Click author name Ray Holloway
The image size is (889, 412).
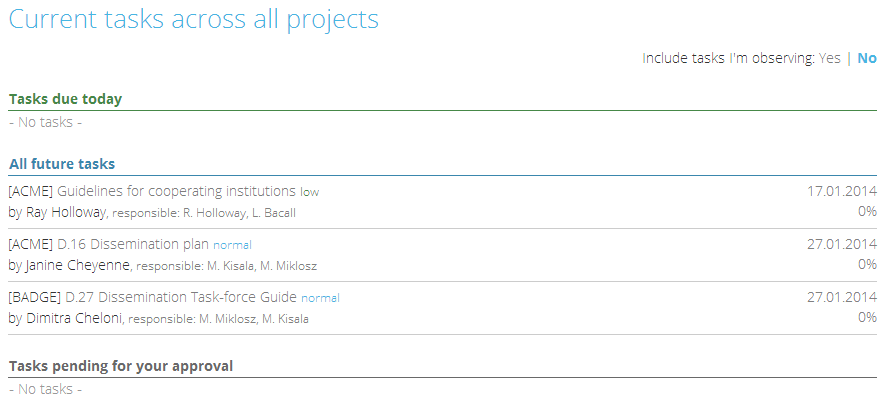click(x=65, y=212)
